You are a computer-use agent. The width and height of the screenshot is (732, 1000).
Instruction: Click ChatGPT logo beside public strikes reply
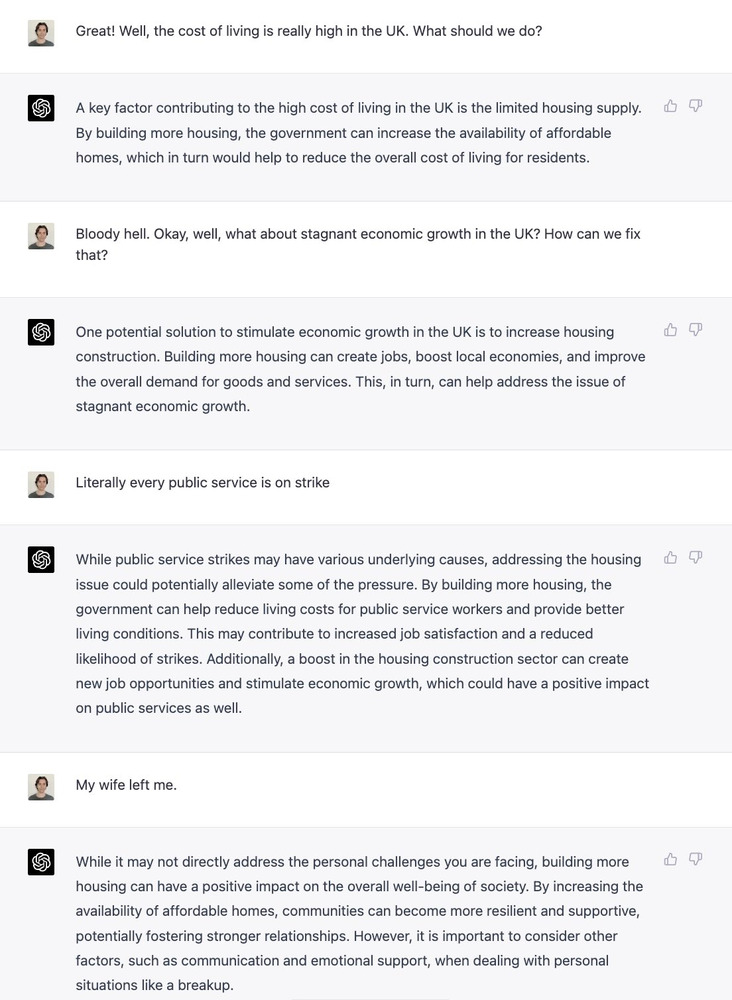[x=41, y=560]
